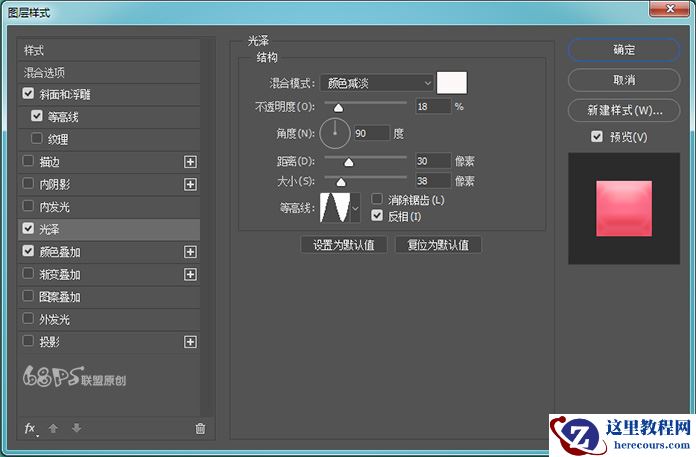Screen dimensions: 696x457
Task: Uncheck the 等高线 sub-option checkbox
Action: [37, 116]
